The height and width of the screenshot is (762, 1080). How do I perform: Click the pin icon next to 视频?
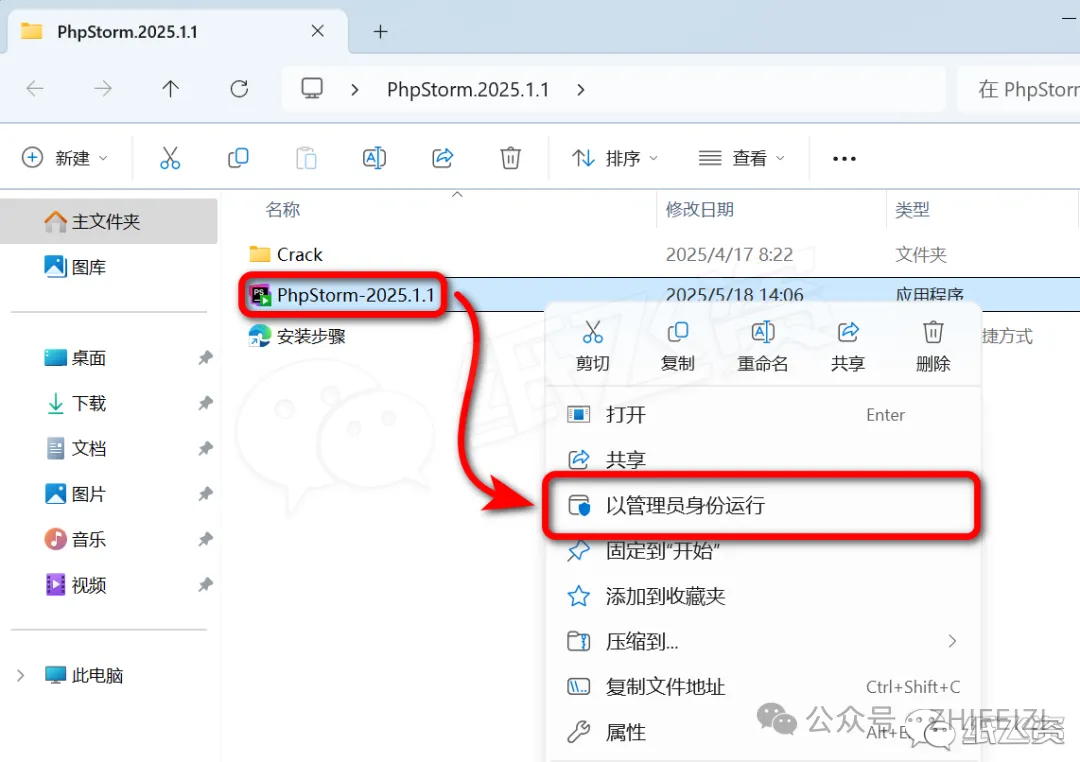(205, 585)
